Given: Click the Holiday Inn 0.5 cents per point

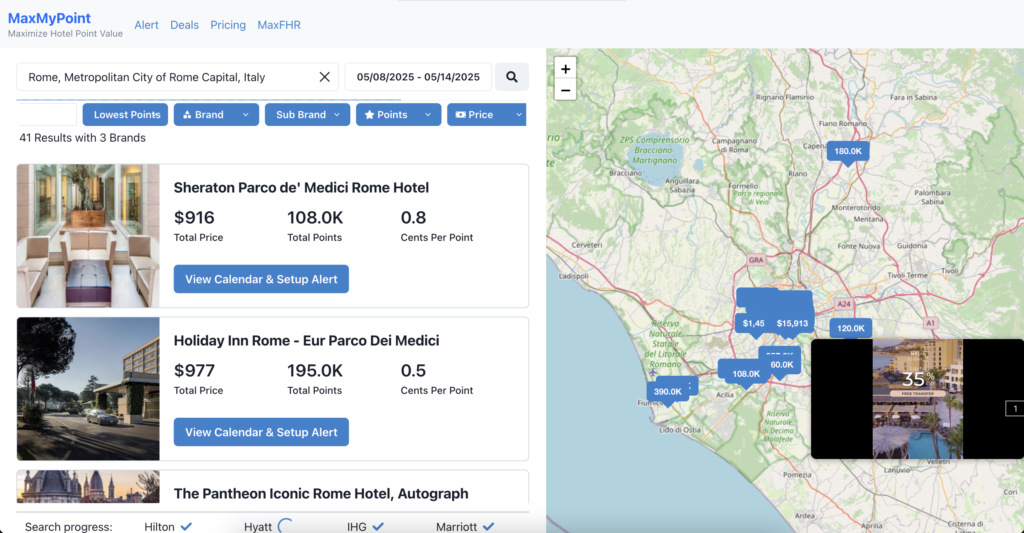Looking at the screenshot, I should point(413,370).
